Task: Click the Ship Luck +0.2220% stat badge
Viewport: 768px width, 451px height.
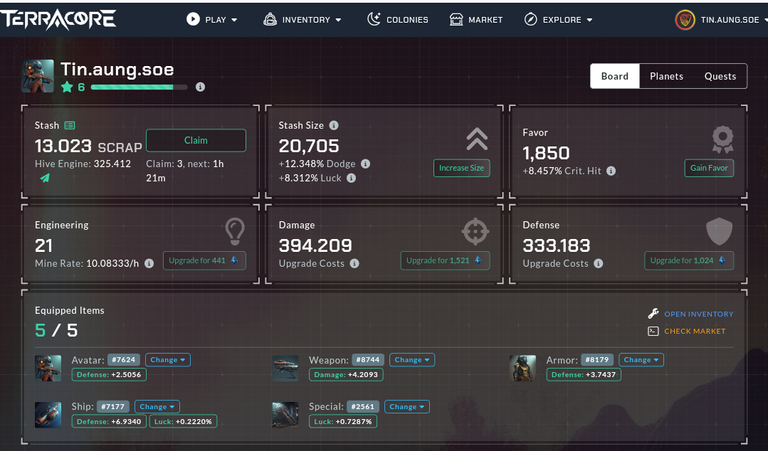Action: click(183, 422)
